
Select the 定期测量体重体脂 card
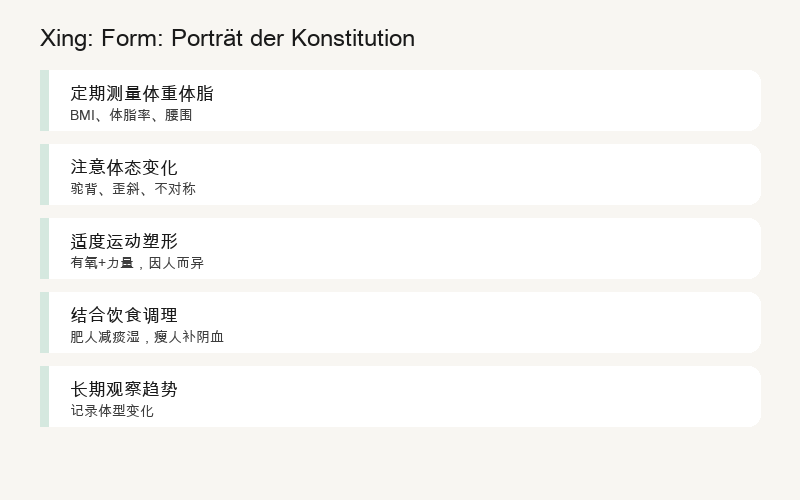tap(401, 101)
